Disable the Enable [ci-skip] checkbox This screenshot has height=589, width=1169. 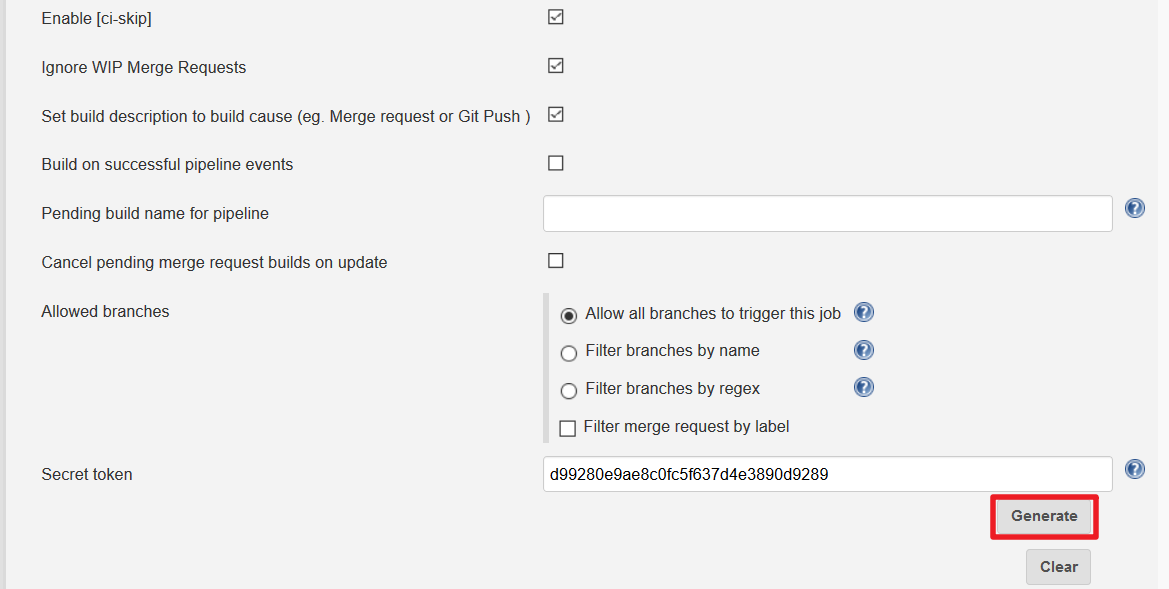556,17
